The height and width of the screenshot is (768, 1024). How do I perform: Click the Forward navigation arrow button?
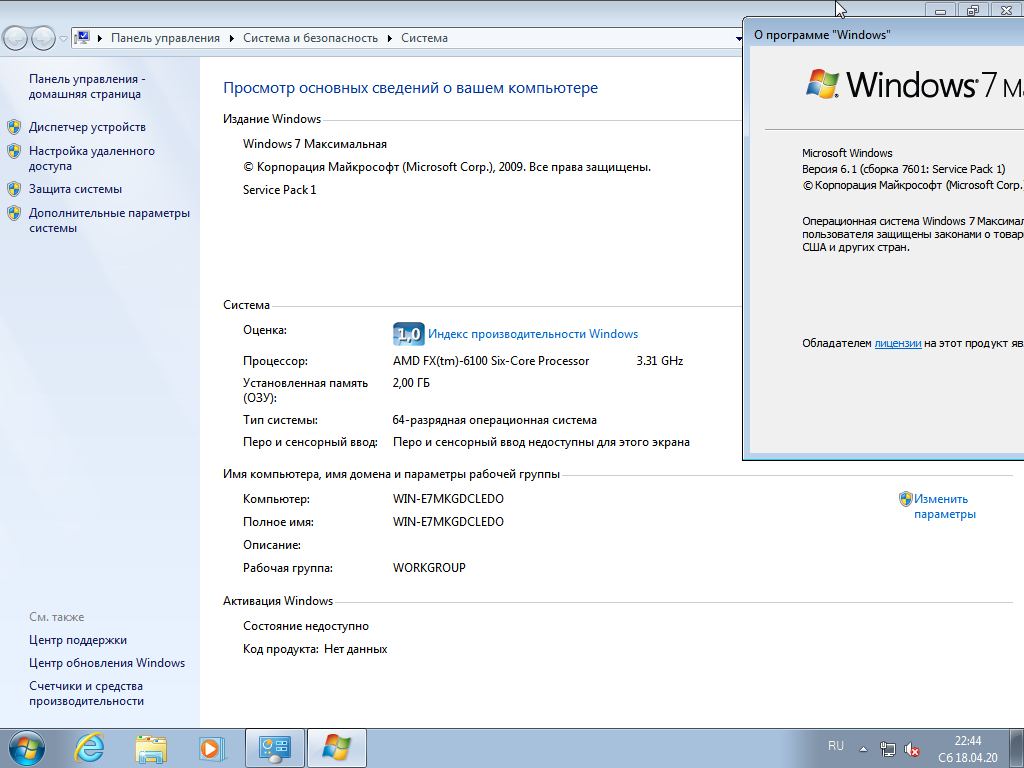point(42,38)
